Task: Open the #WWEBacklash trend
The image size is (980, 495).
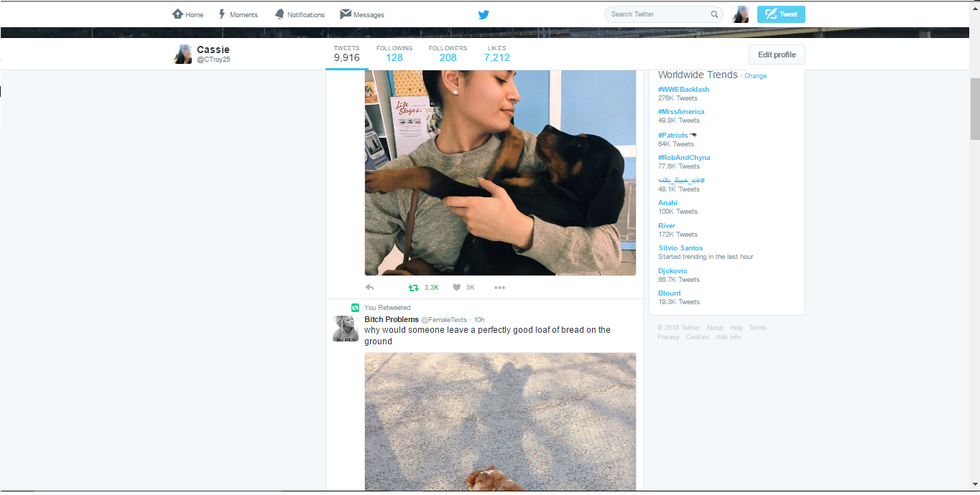Action: tap(683, 89)
